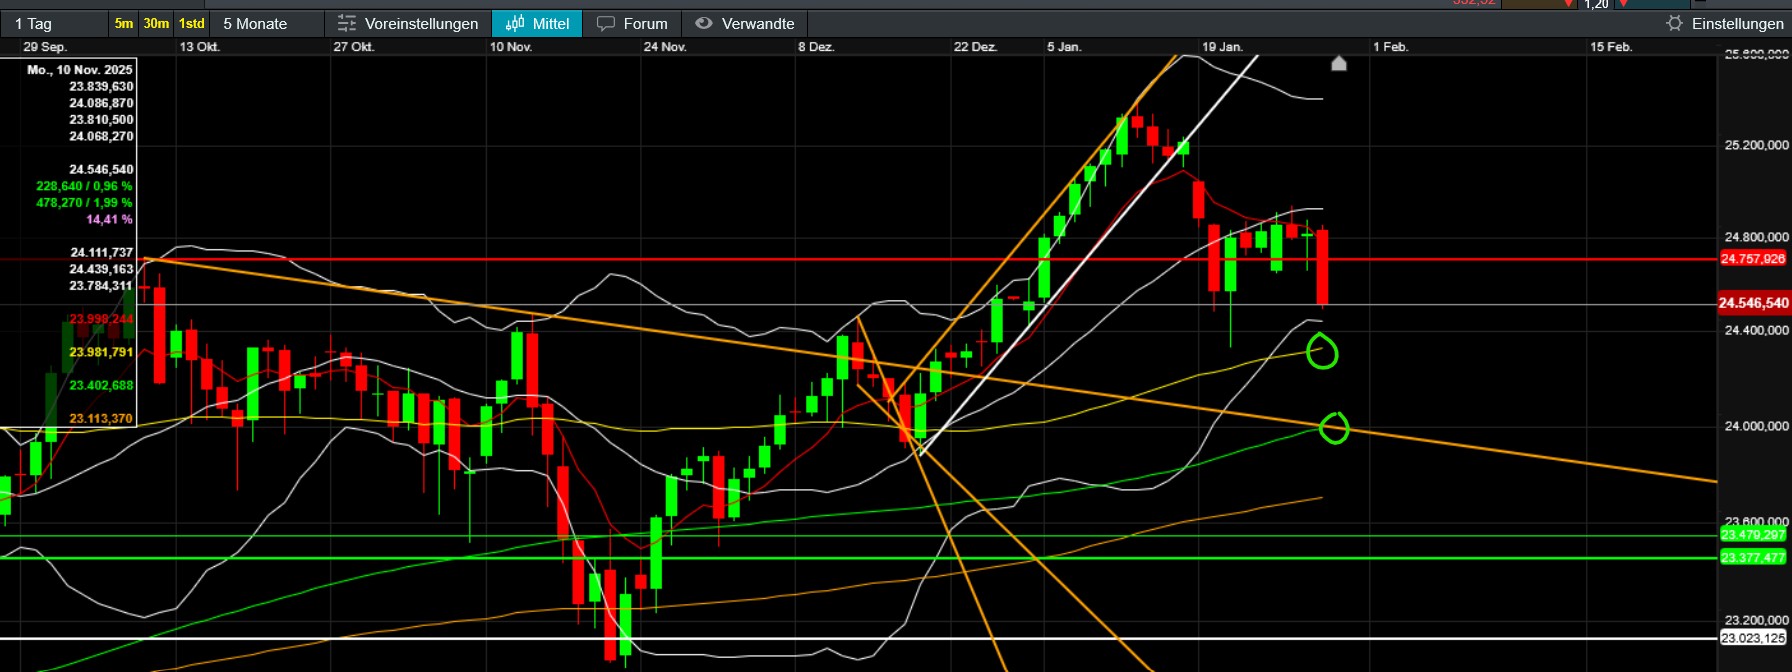Select the 30m timeframe shortcut
The width and height of the screenshot is (1792, 672).
click(156, 23)
